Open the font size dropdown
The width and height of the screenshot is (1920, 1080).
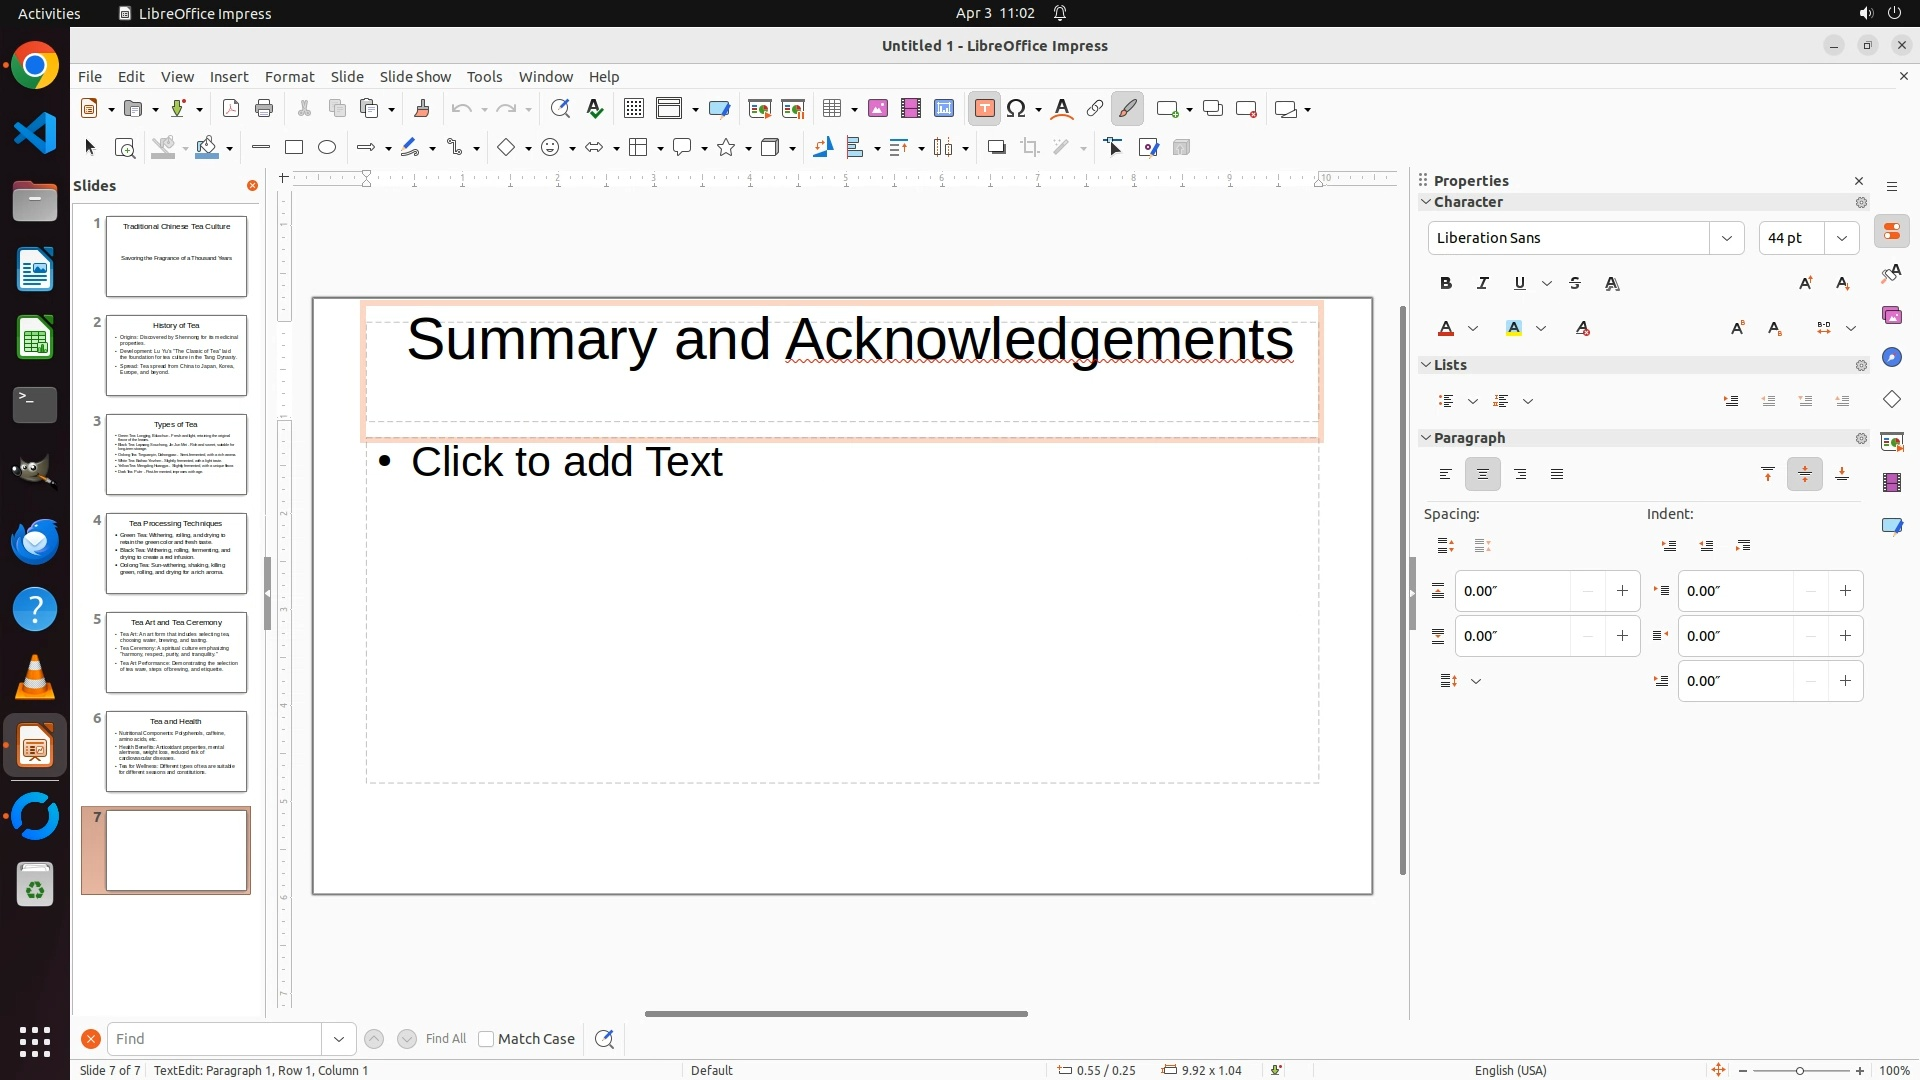(1842, 238)
